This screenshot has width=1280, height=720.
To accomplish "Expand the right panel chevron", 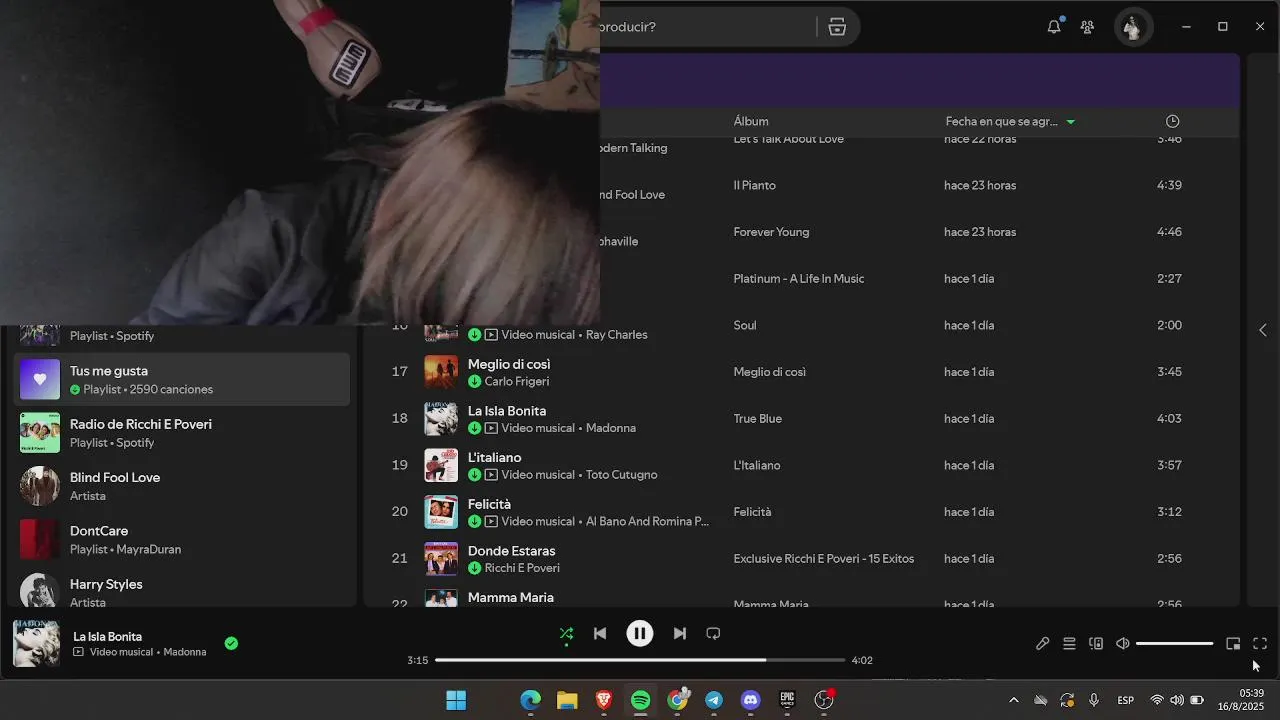I will [x=1263, y=330].
